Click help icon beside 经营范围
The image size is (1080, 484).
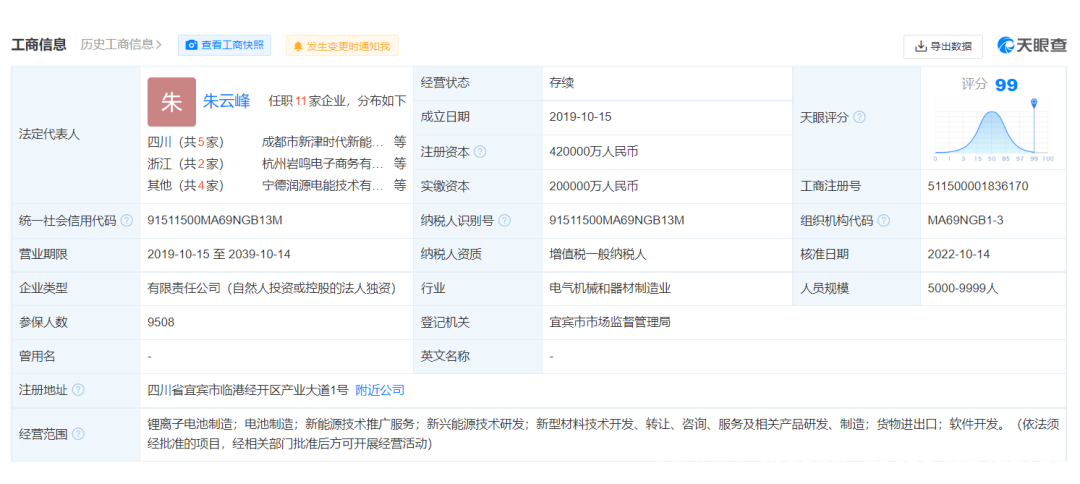(79, 434)
